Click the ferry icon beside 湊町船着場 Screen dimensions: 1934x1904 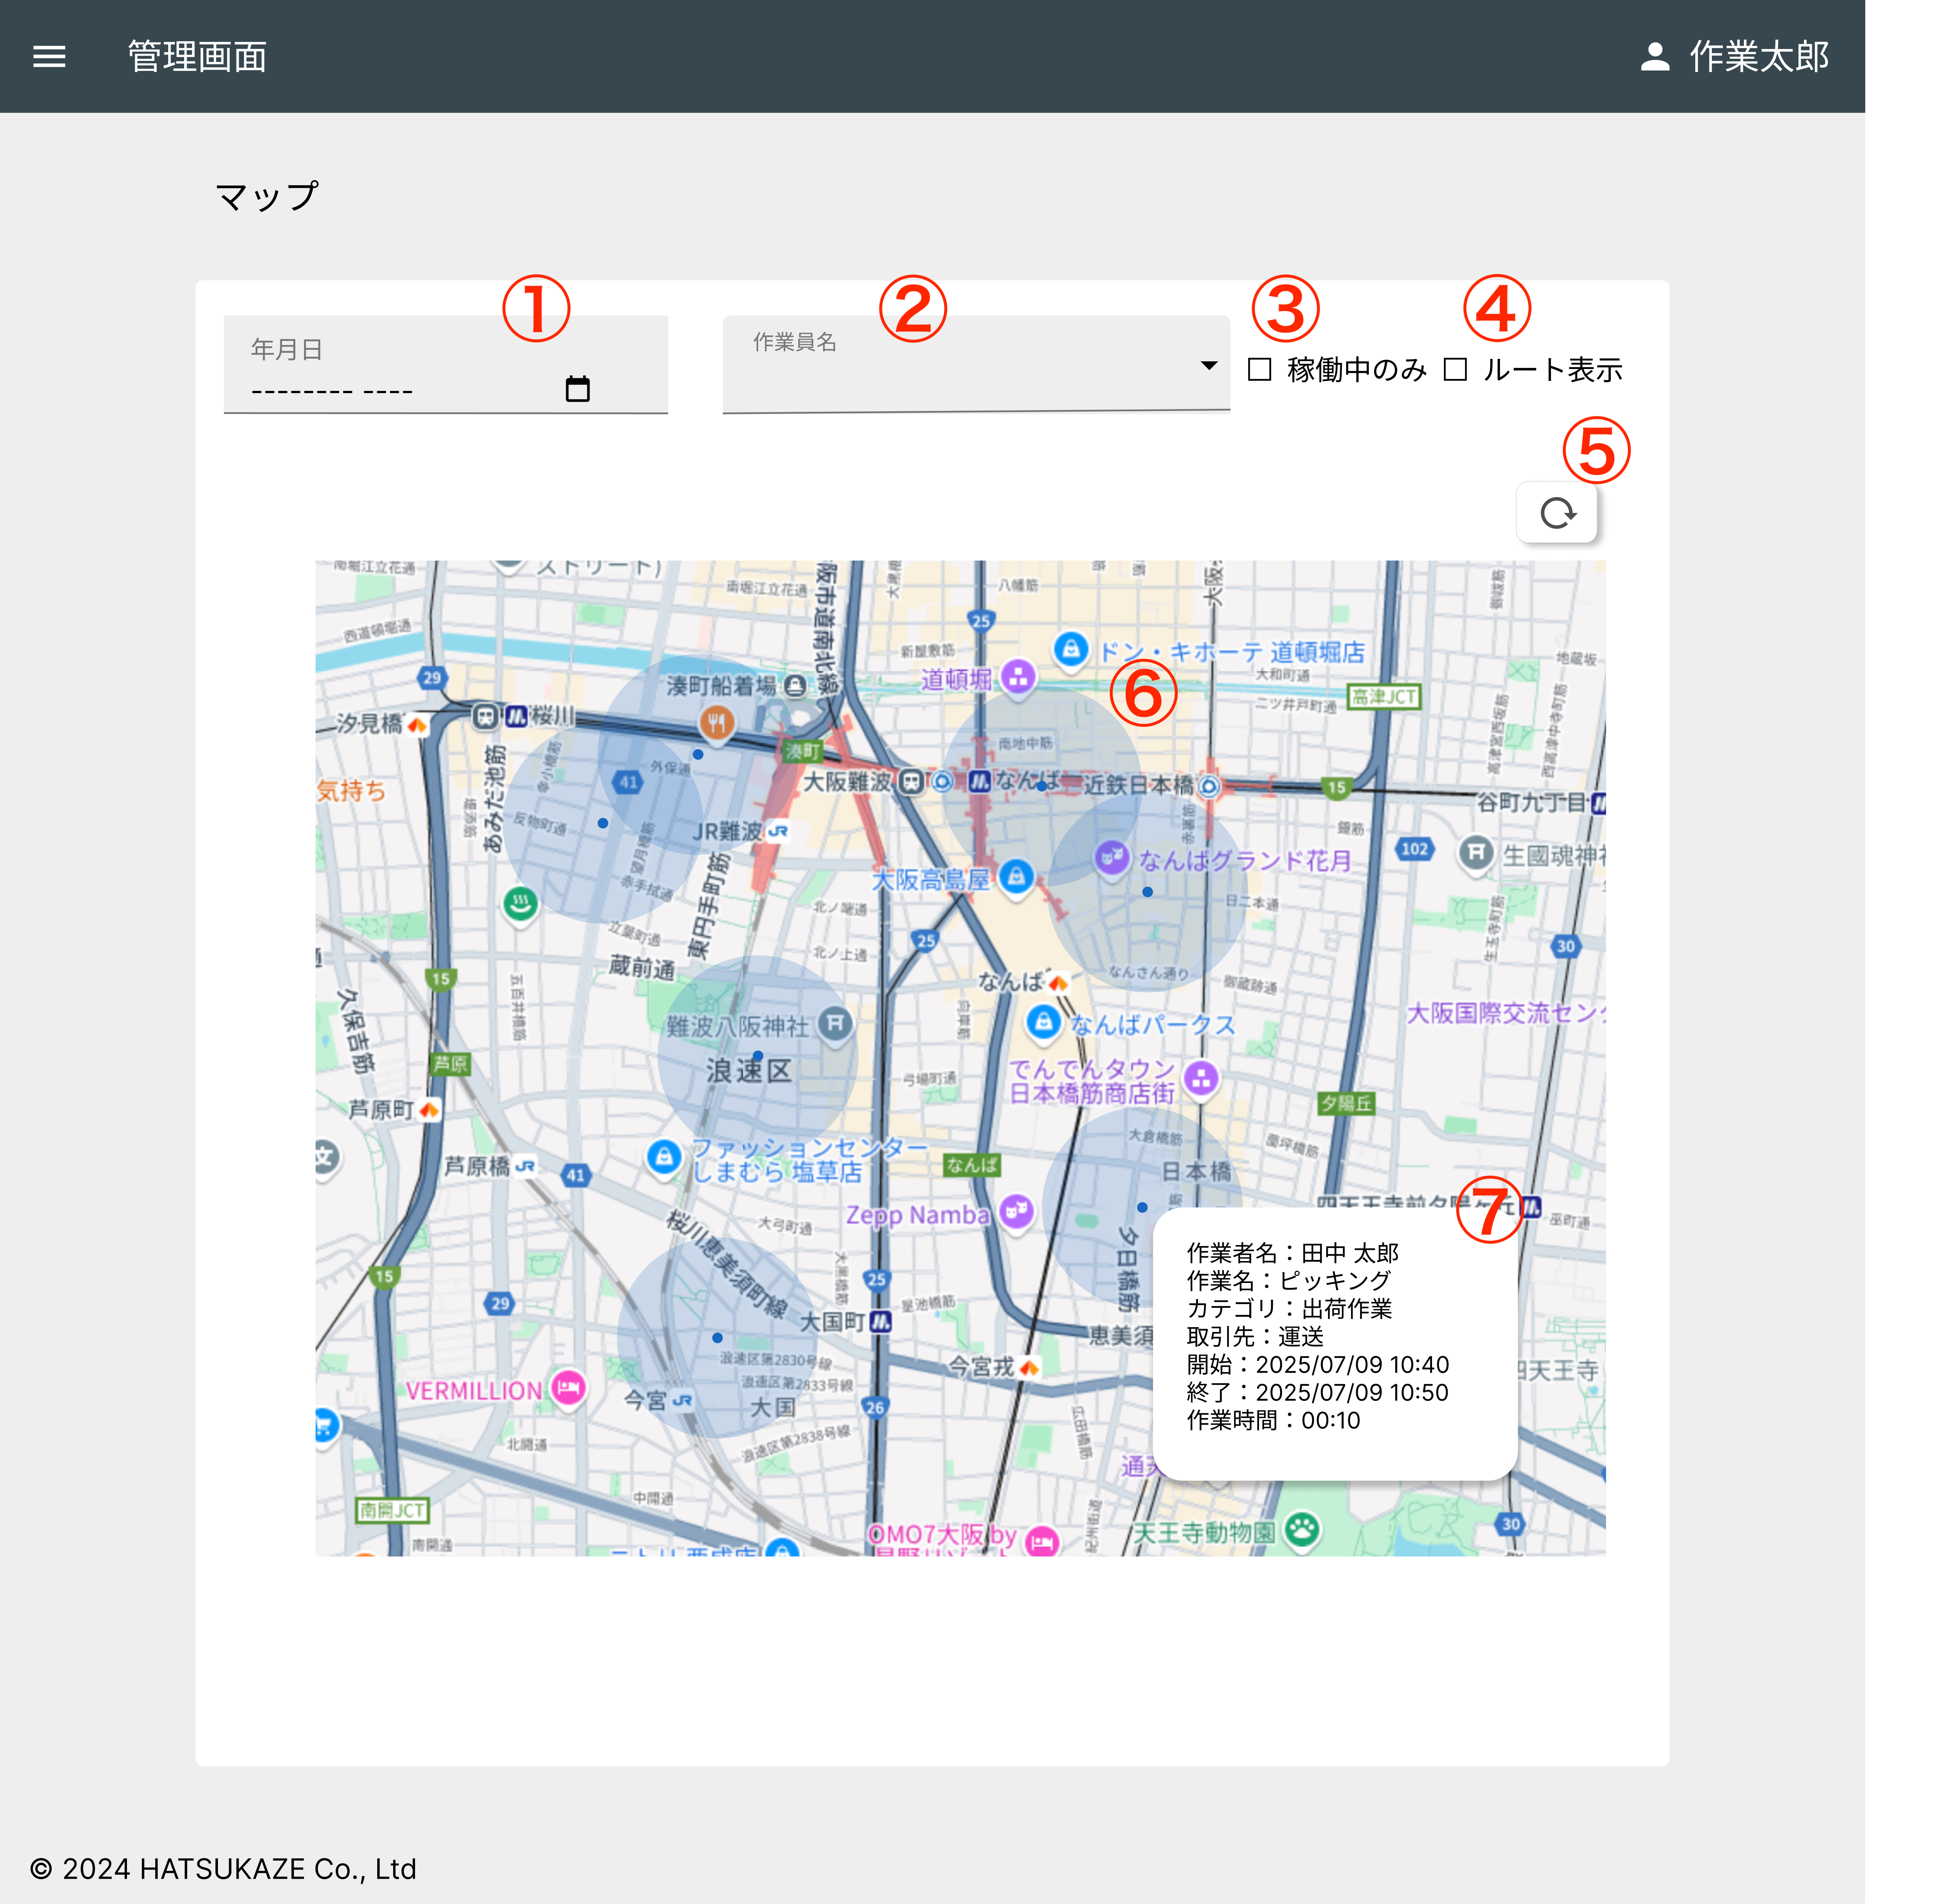click(795, 686)
